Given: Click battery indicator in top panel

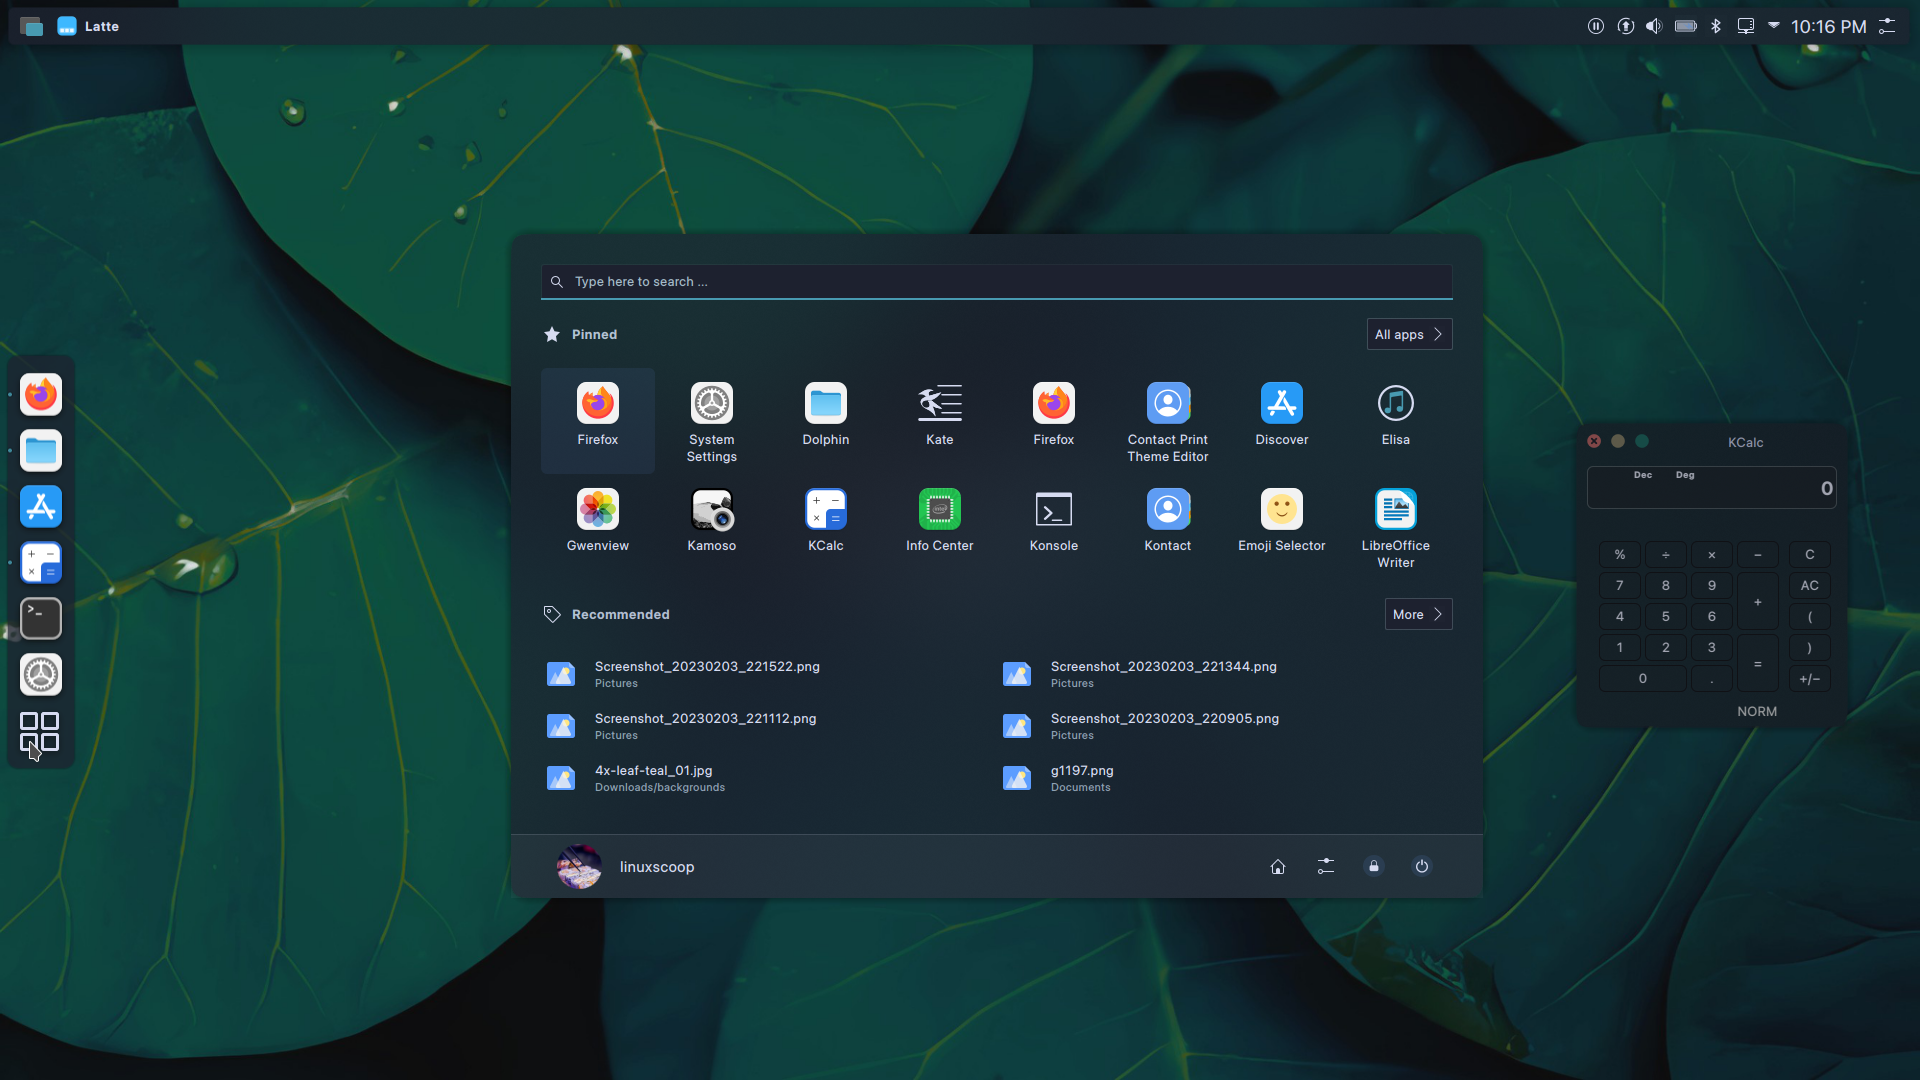Looking at the screenshot, I should pyautogui.click(x=1686, y=26).
